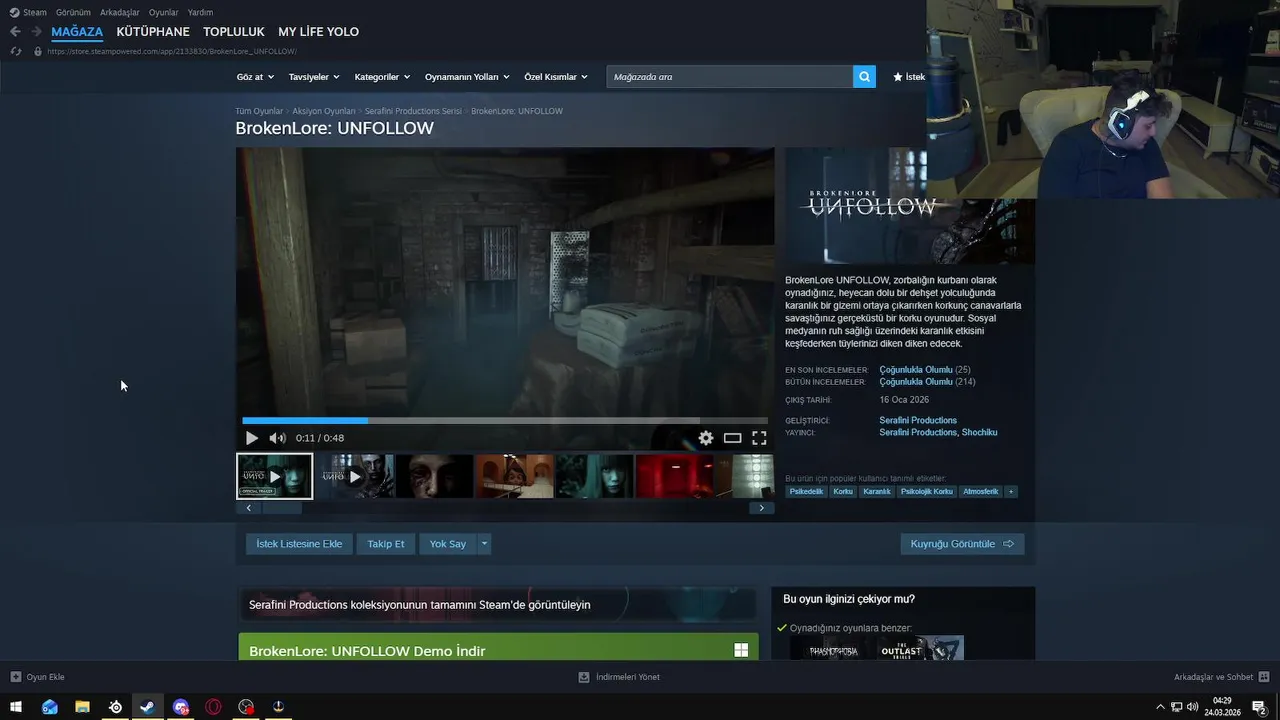Show hidden system tray icons
The width and height of the screenshot is (1280, 720).
pyautogui.click(x=1160, y=707)
